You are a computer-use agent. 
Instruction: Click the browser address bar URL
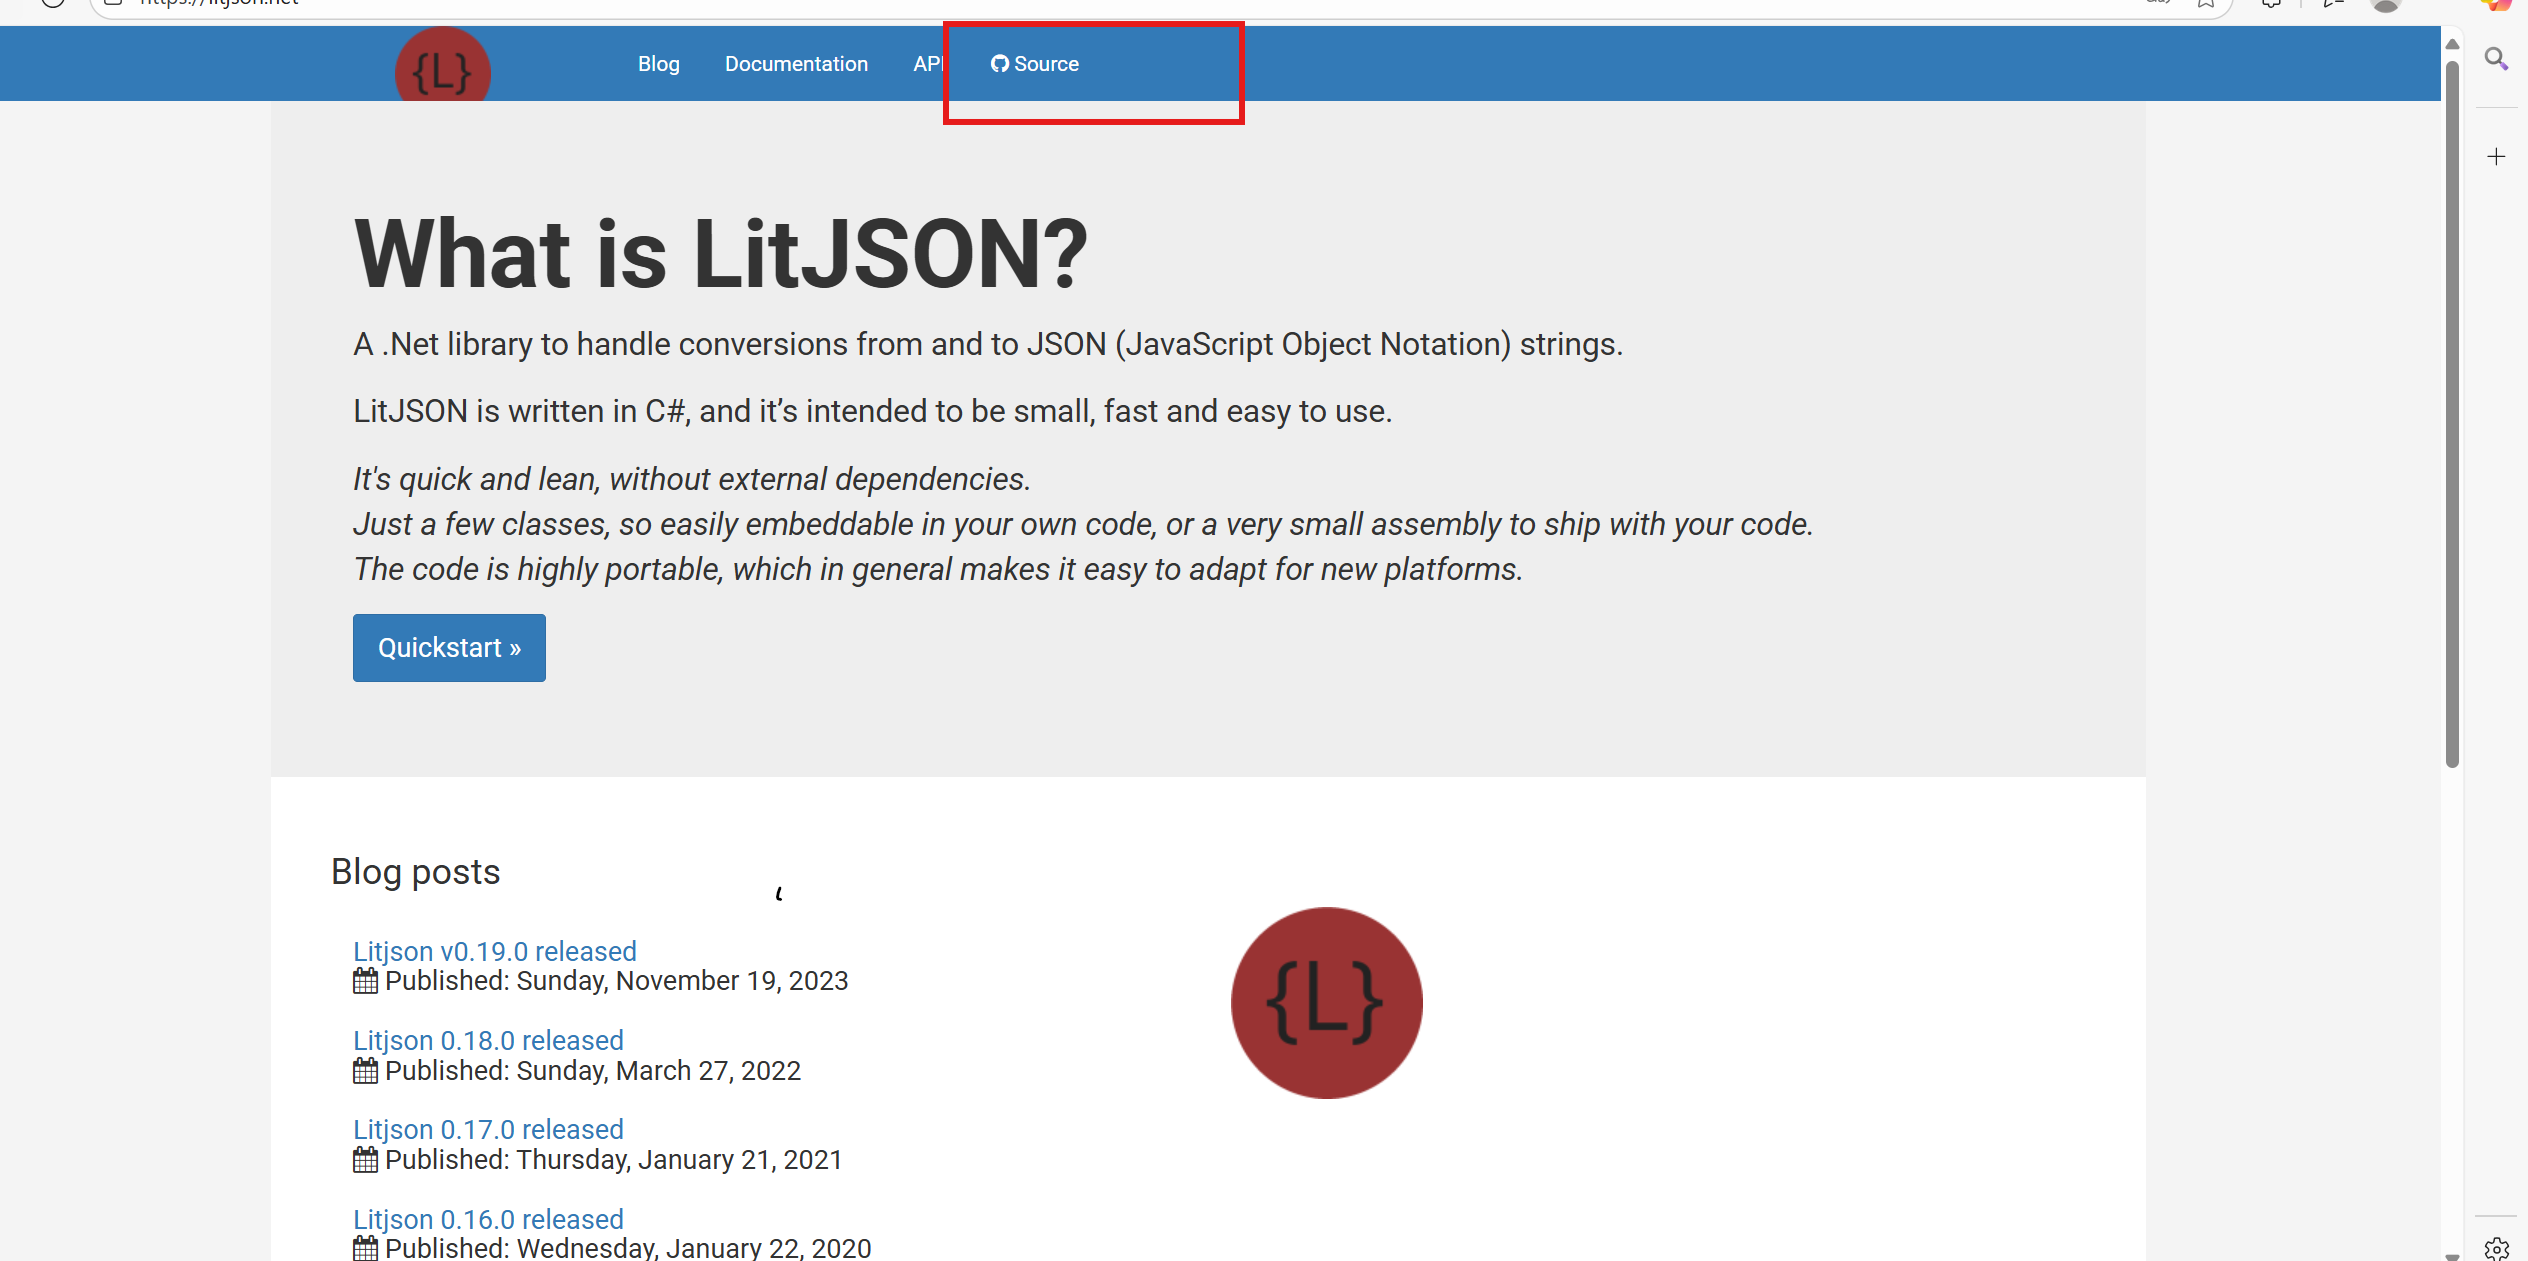pyautogui.click(x=220, y=3)
